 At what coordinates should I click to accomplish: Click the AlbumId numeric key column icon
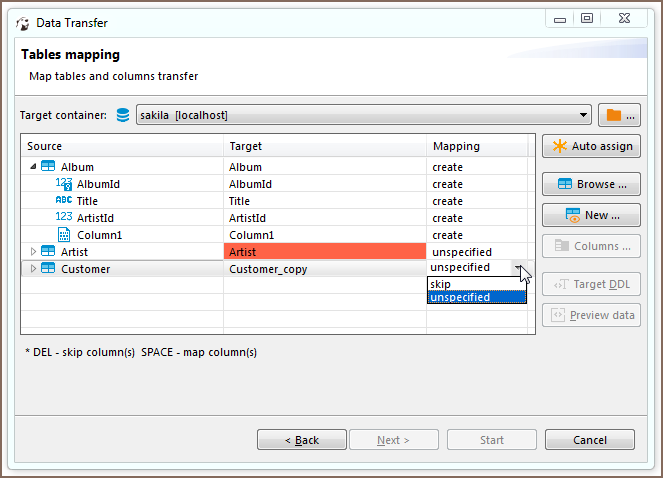pos(64,184)
